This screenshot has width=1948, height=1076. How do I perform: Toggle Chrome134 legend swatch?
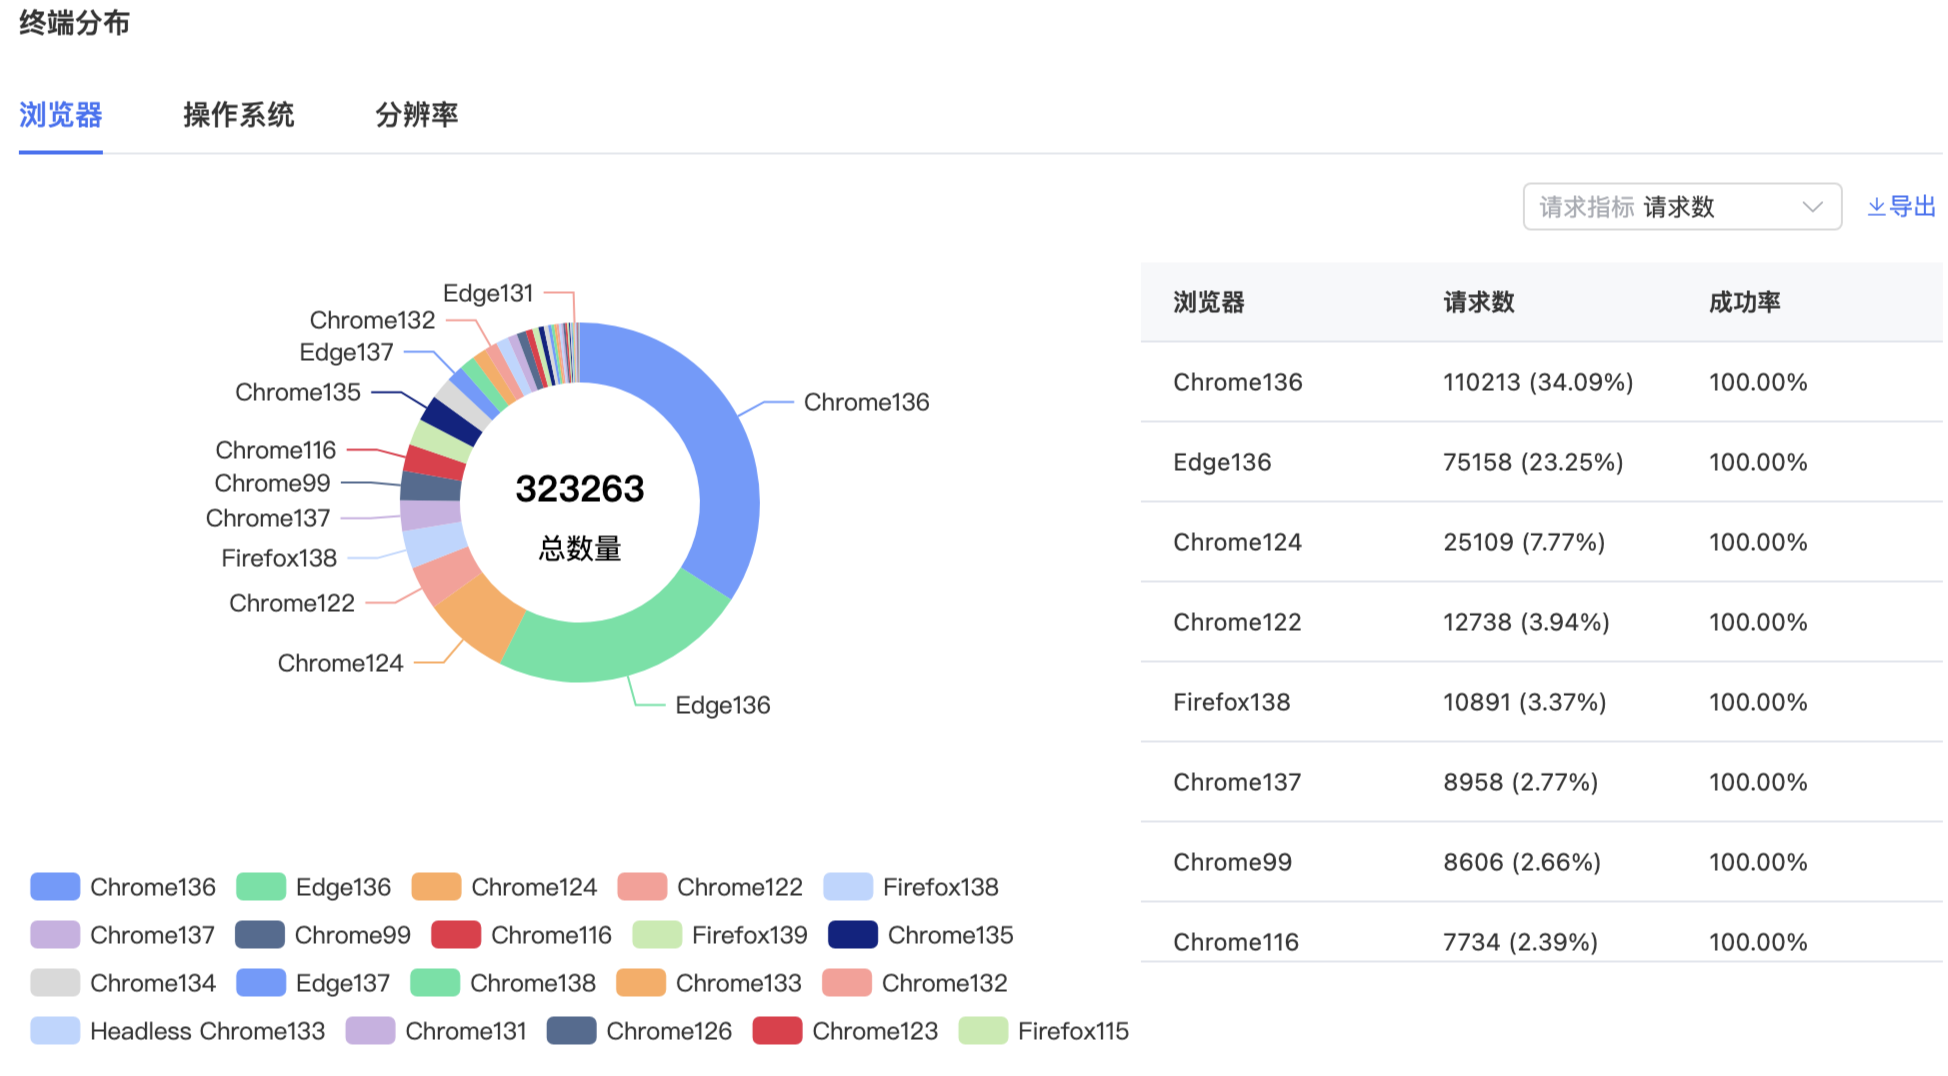coord(55,983)
